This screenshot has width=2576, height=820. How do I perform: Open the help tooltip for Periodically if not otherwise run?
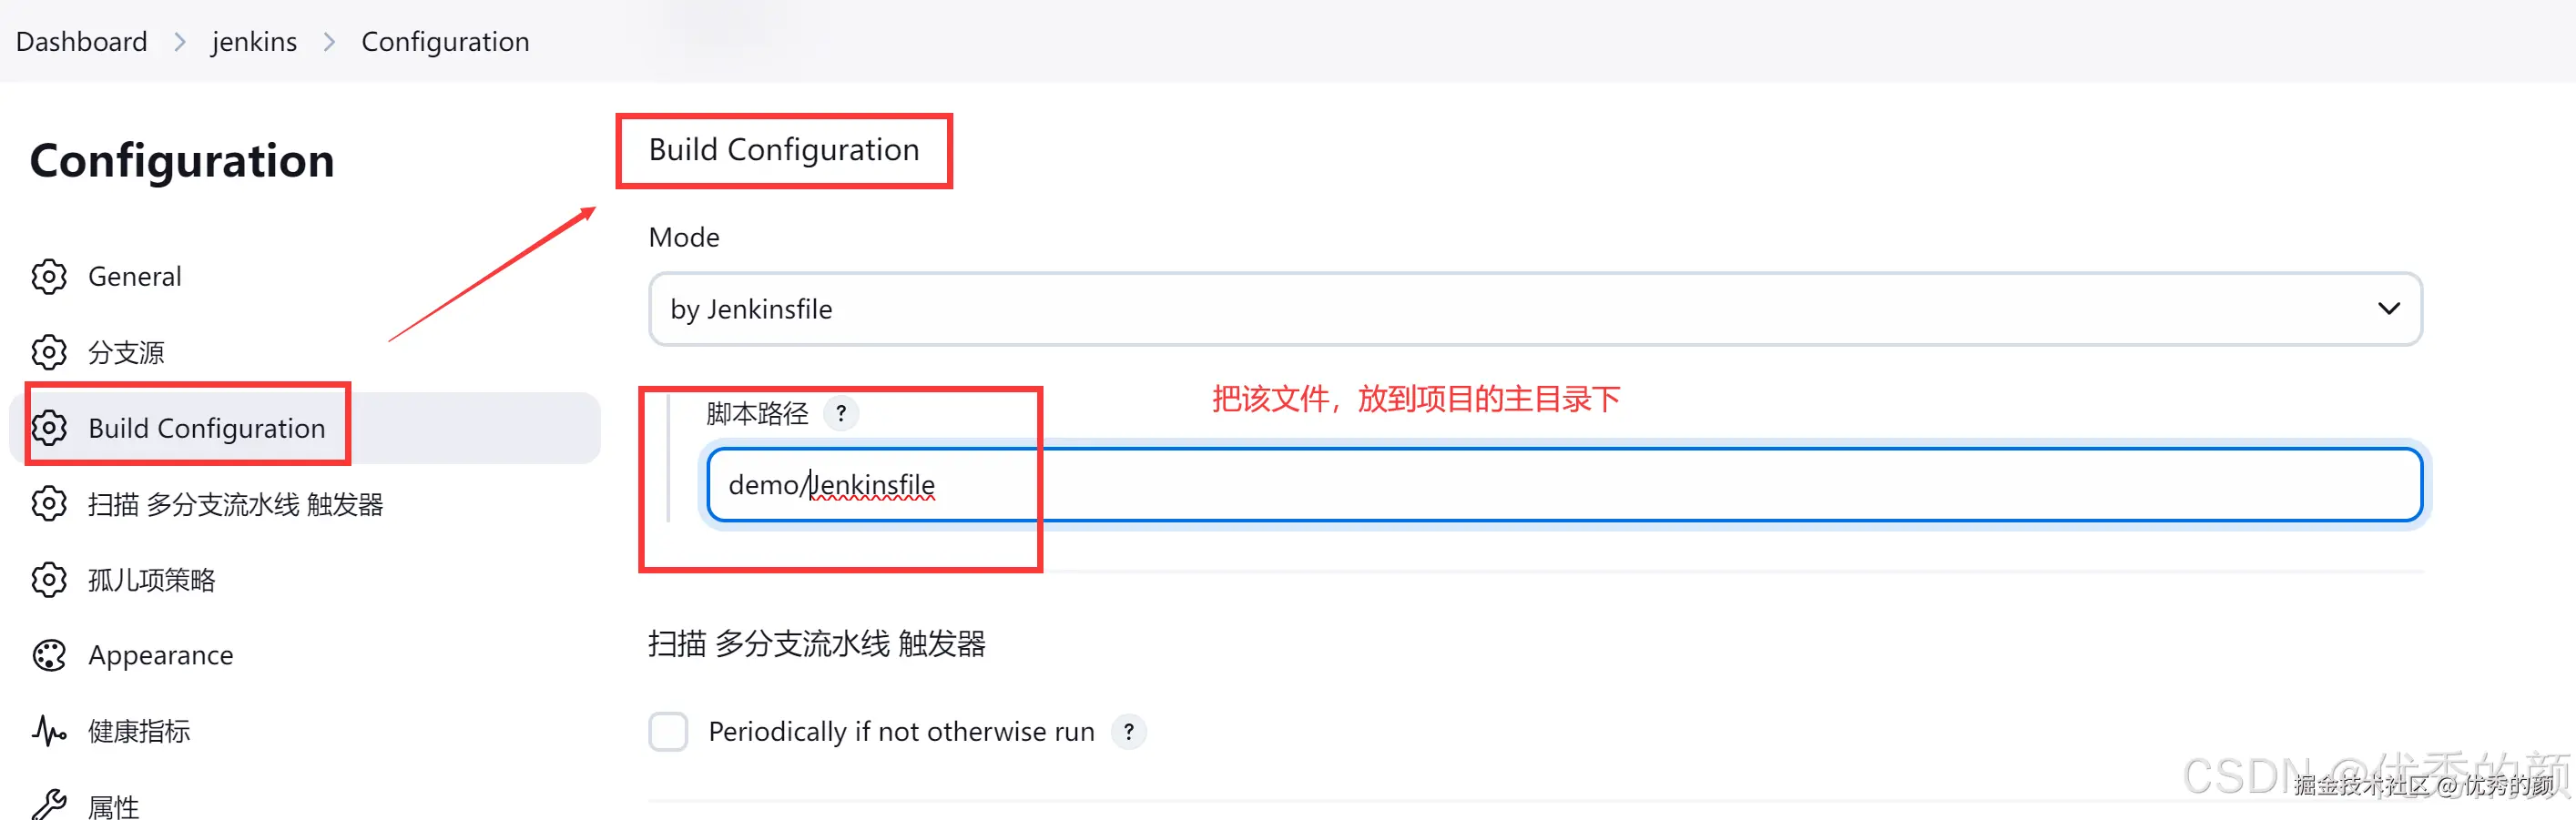tap(1129, 731)
